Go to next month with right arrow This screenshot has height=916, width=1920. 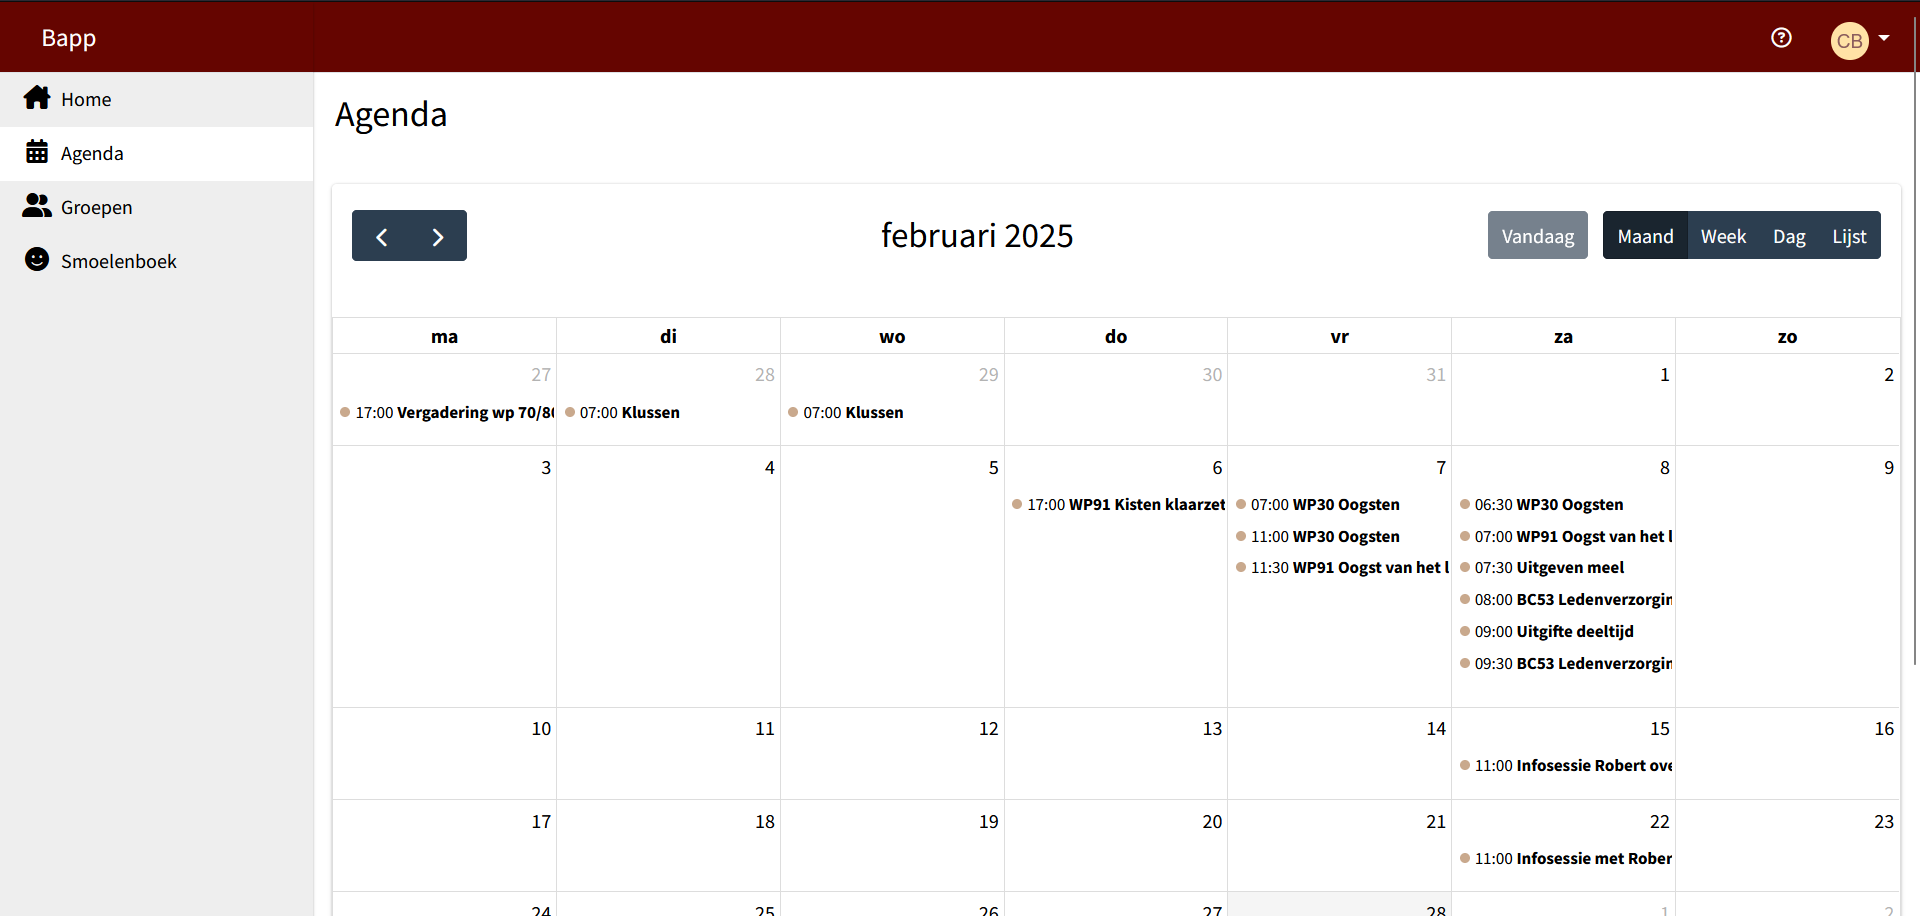[x=438, y=237]
